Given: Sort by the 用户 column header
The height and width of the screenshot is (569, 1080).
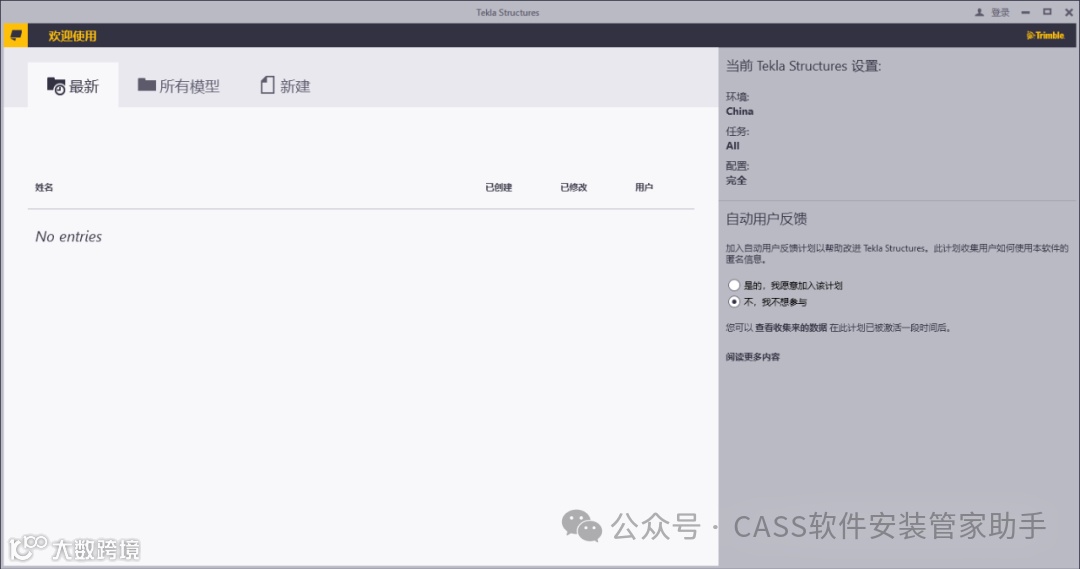Looking at the screenshot, I should 644,187.
